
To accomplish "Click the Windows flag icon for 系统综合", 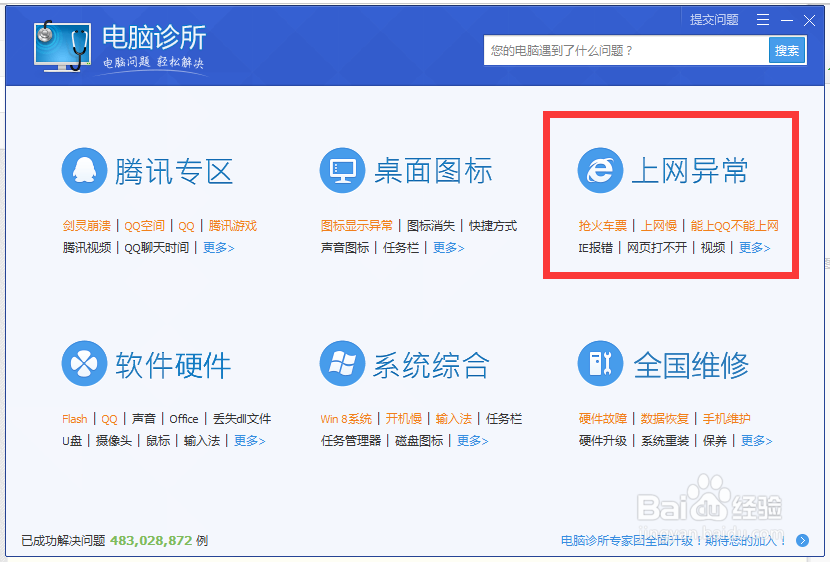I will point(342,364).
